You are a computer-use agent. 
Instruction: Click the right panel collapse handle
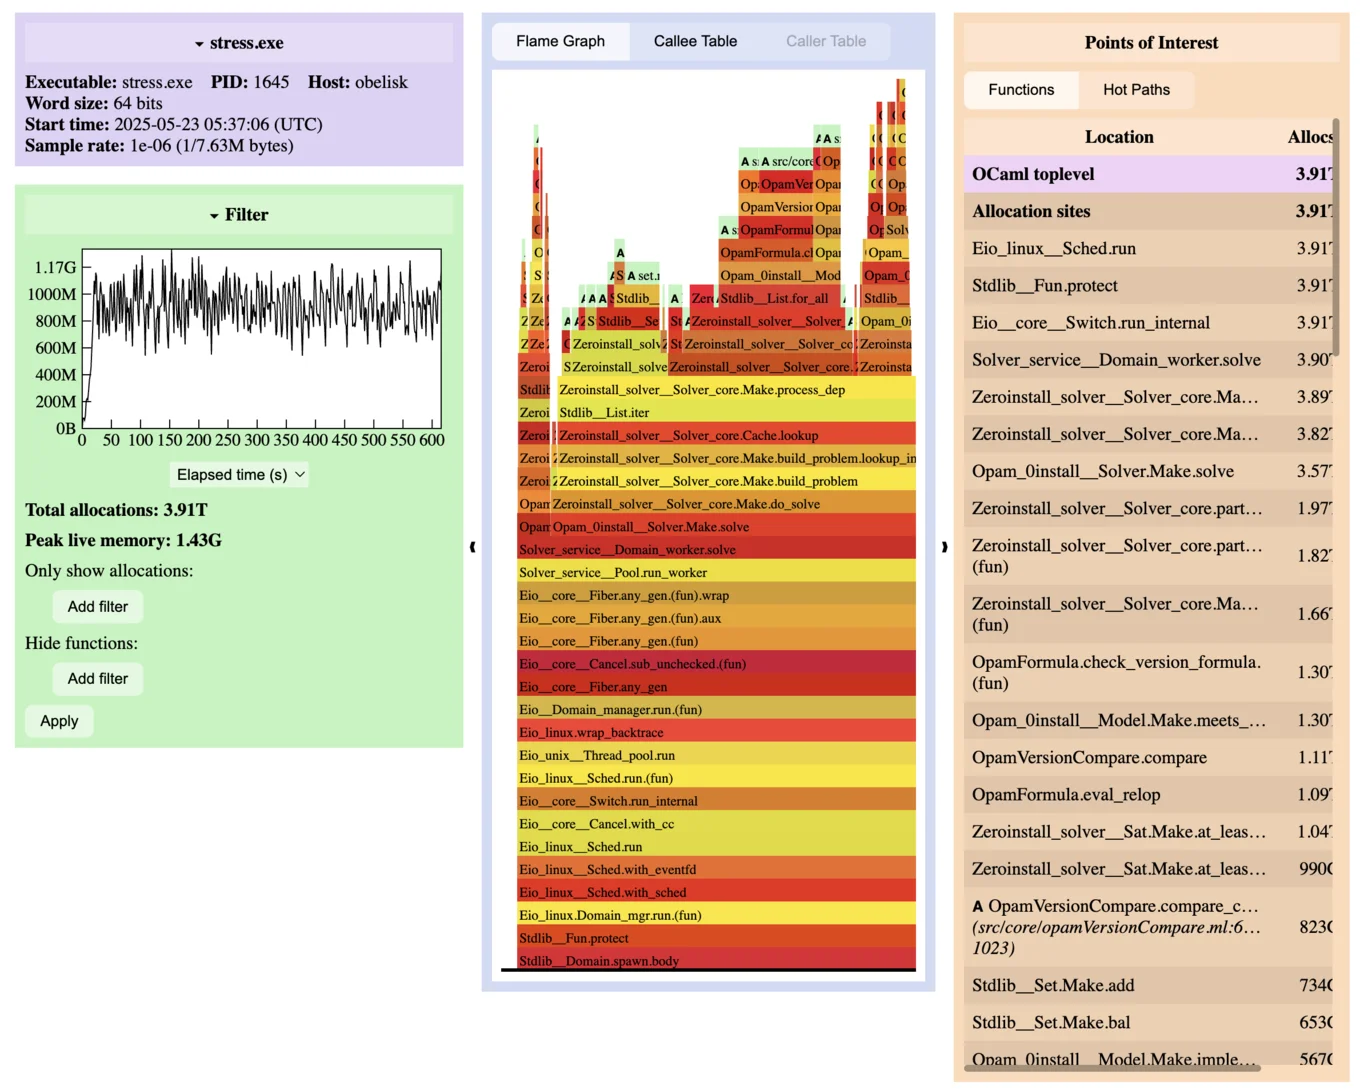[944, 546]
